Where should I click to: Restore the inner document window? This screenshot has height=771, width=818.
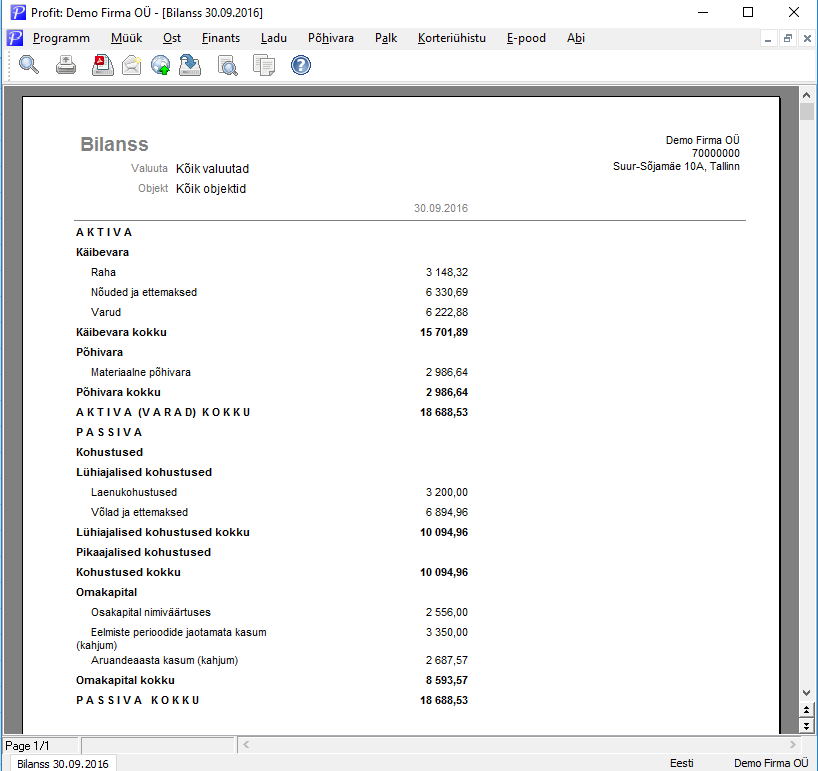pyautogui.click(x=788, y=38)
